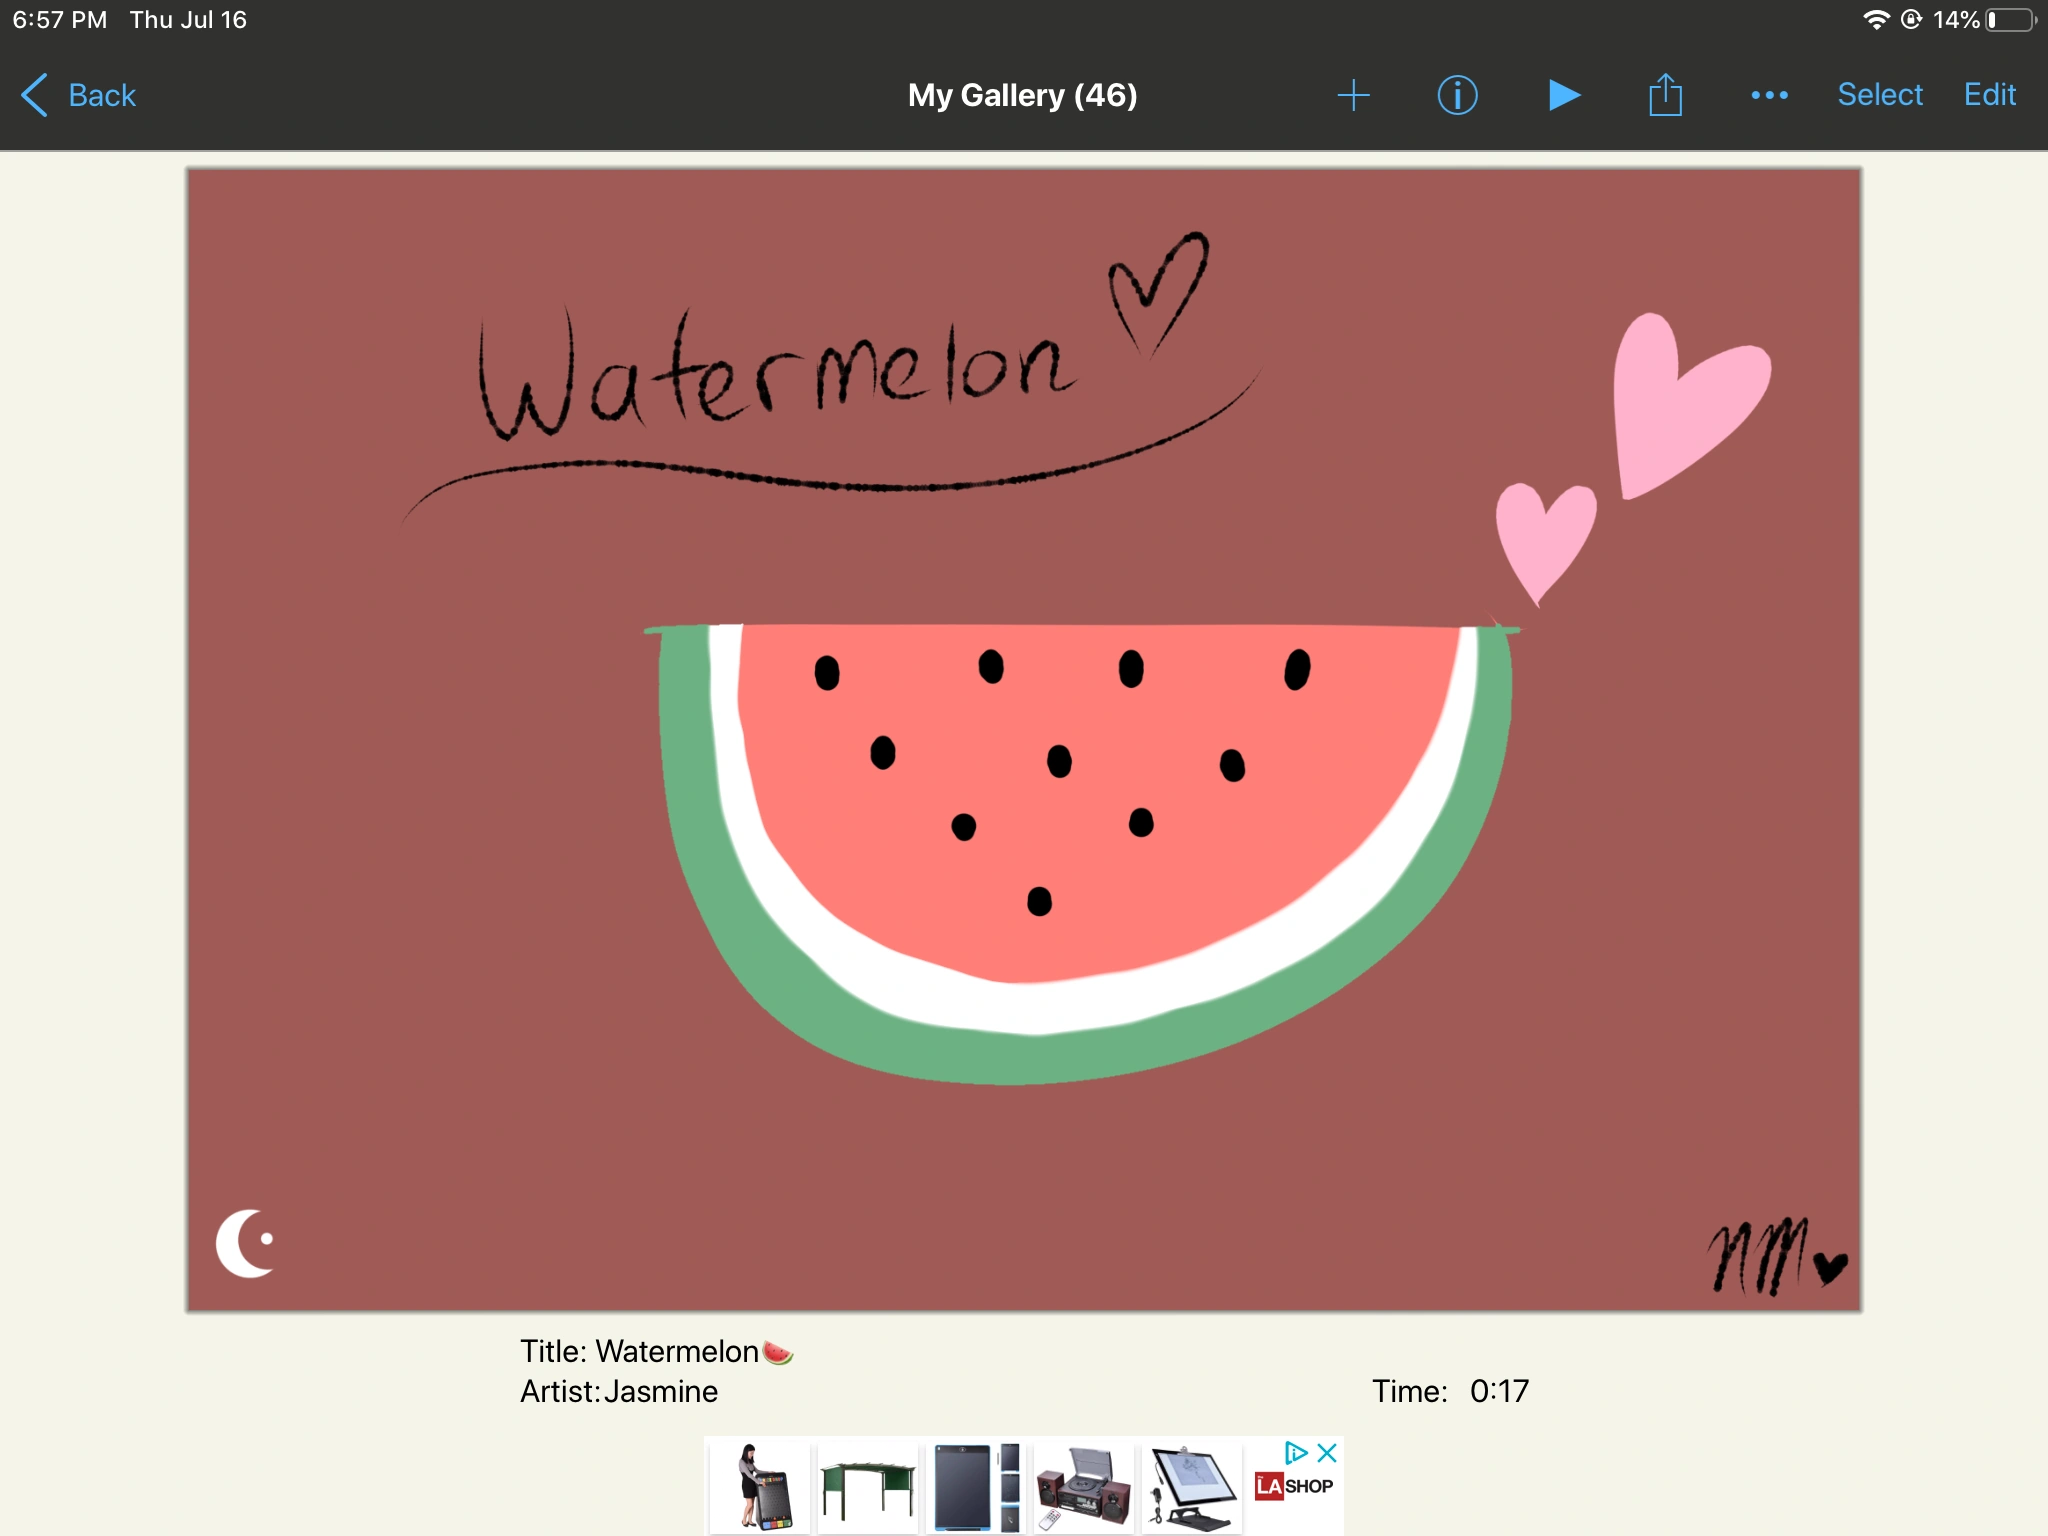Image resolution: width=2048 pixels, height=1536 pixels.
Task: Dismiss the banner ad with the X
Action: click(x=1328, y=1451)
